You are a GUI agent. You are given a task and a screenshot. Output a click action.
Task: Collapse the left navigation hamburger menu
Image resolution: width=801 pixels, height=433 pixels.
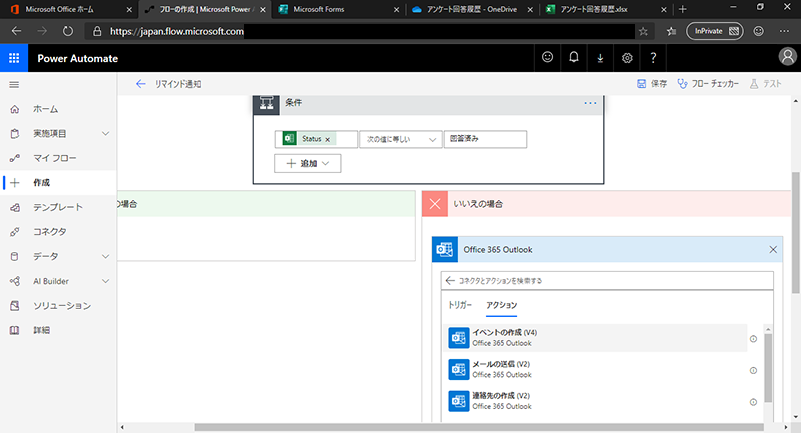[x=14, y=85]
